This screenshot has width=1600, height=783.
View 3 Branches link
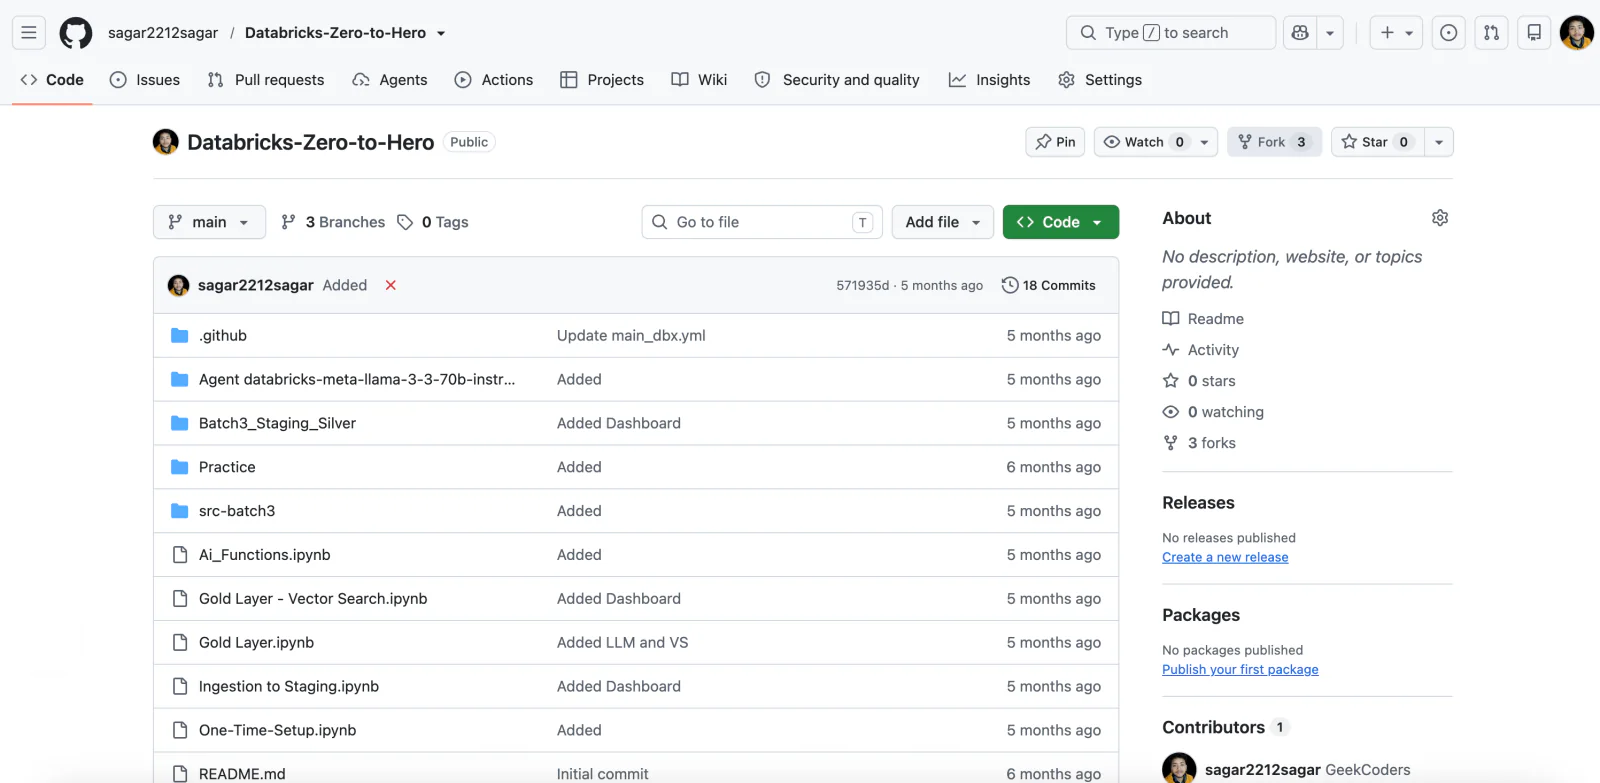pos(333,222)
